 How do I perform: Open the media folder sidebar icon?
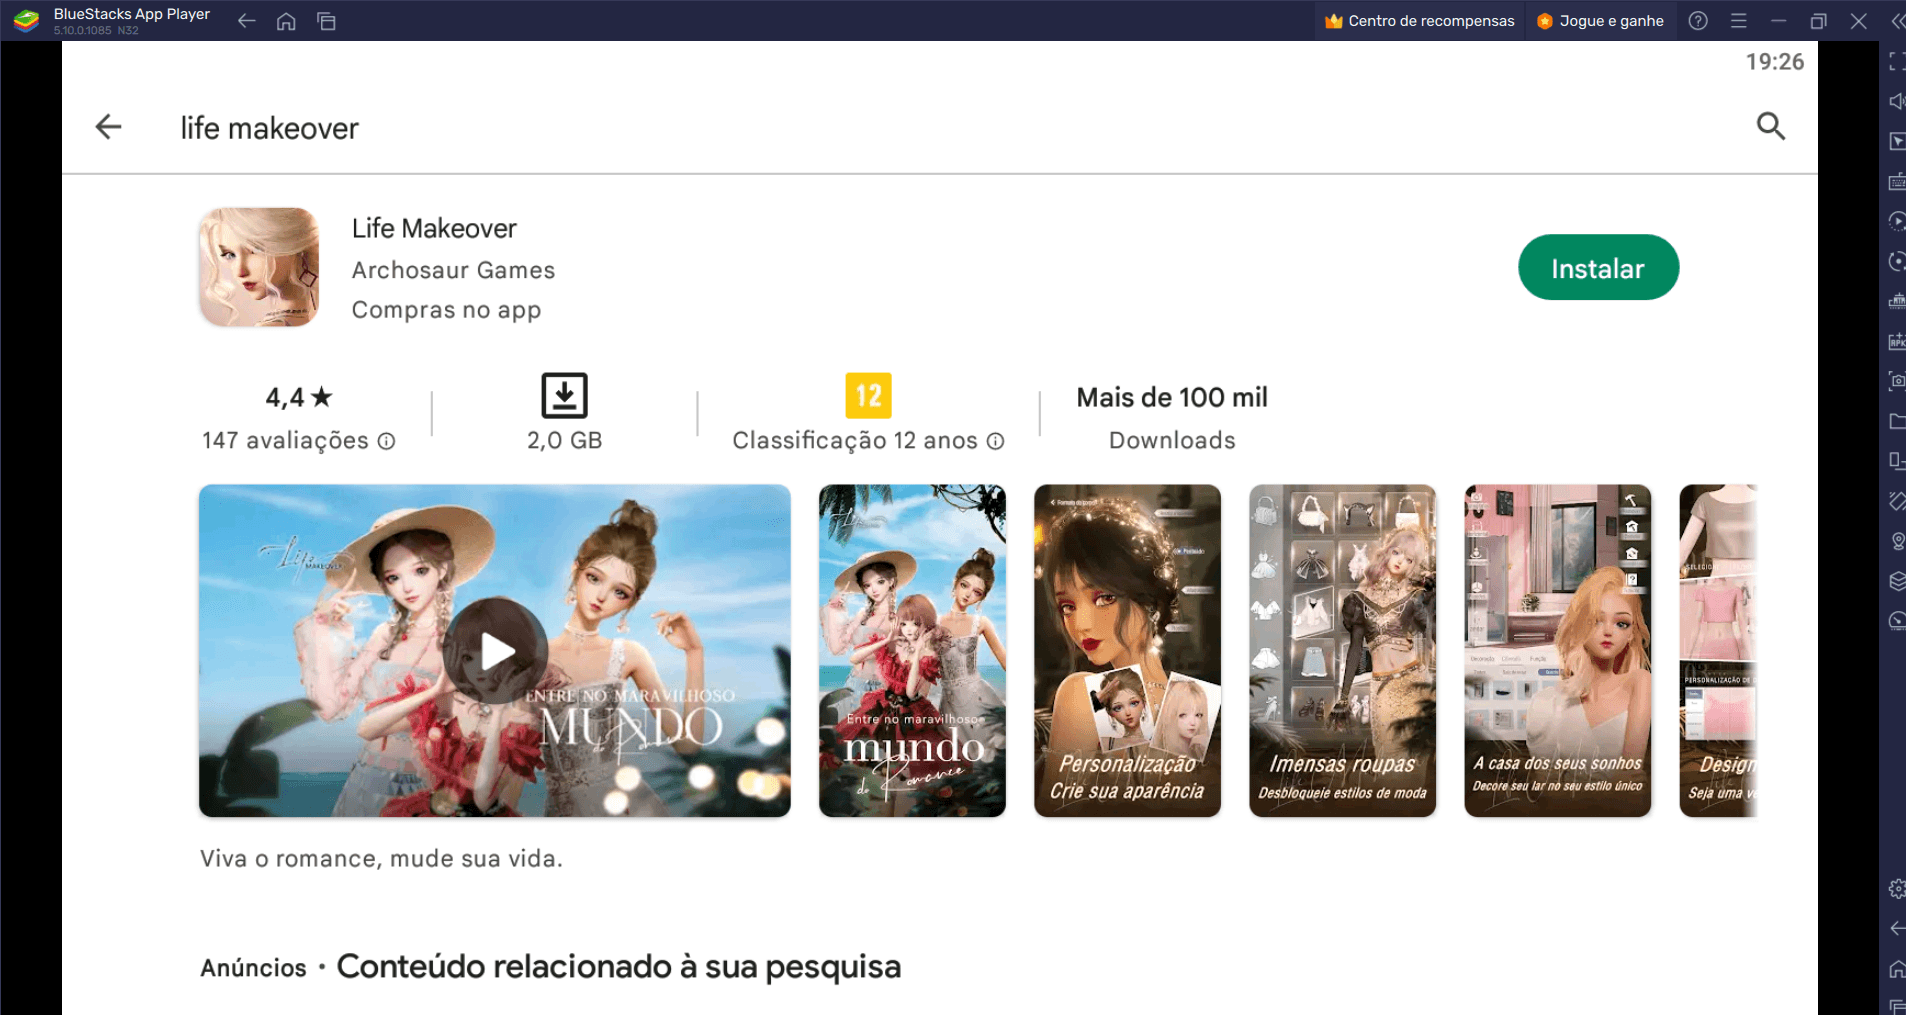pyautogui.click(x=1896, y=421)
